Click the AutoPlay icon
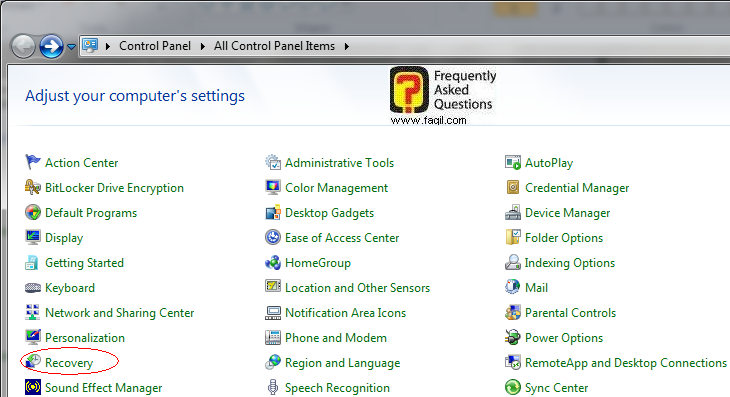This screenshot has height=397, width=730. pyautogui.click(x=513, y=162)
